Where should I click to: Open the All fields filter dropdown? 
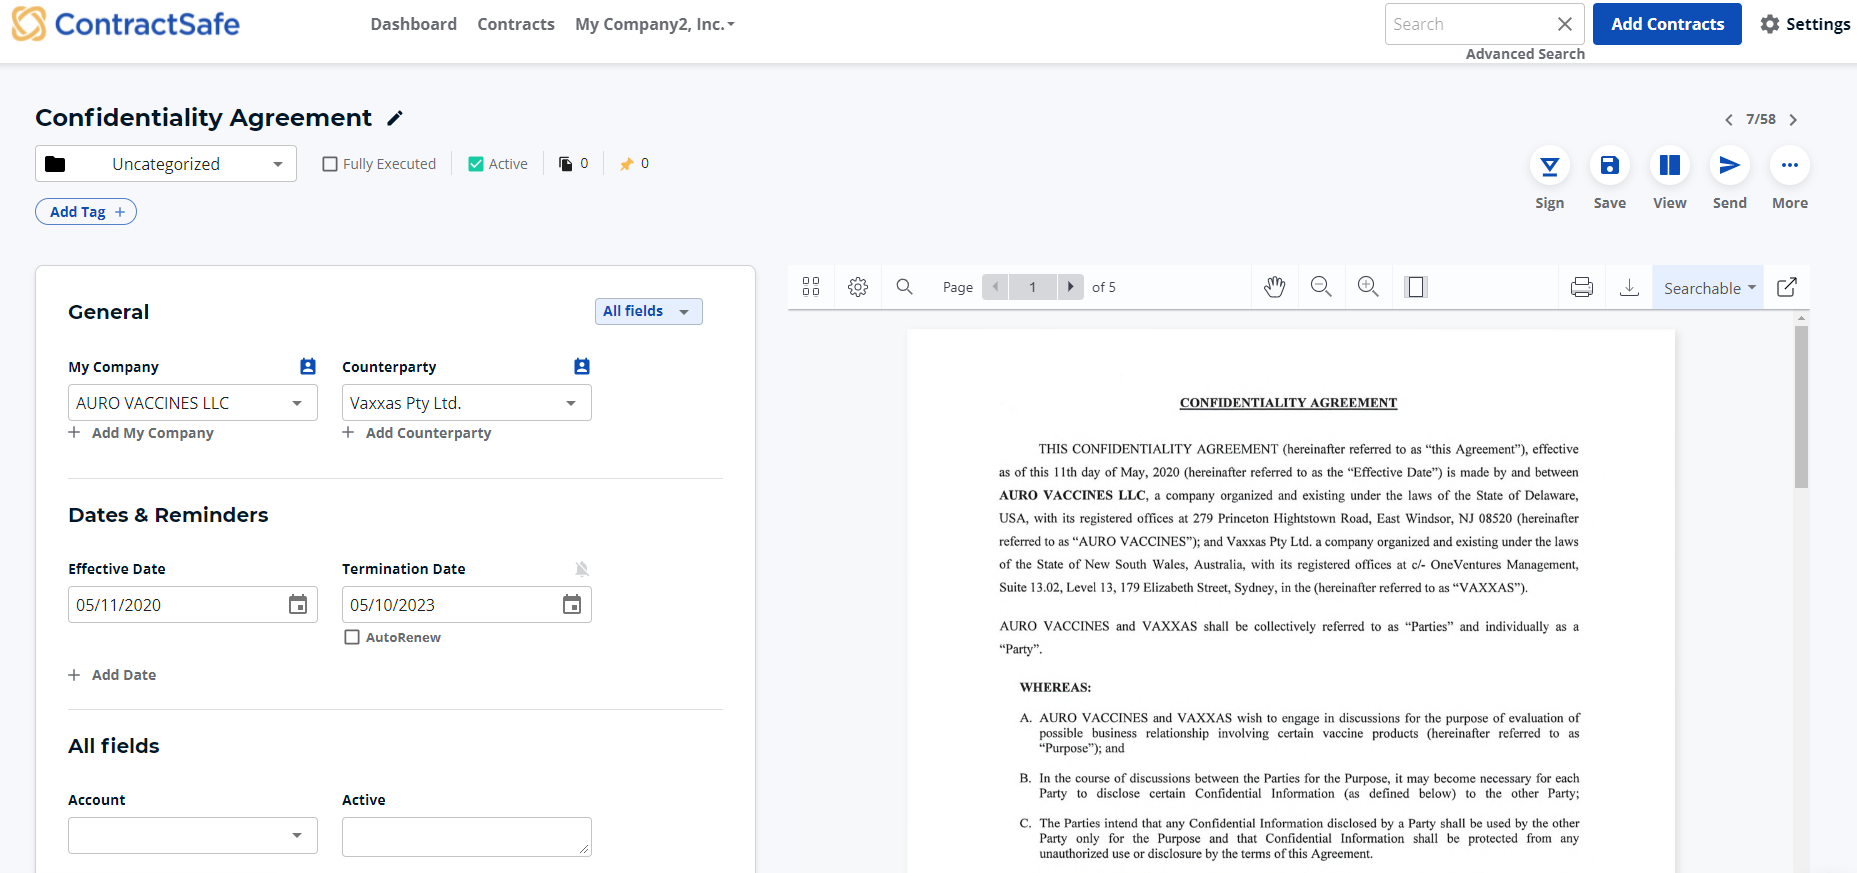coord(648,311)
